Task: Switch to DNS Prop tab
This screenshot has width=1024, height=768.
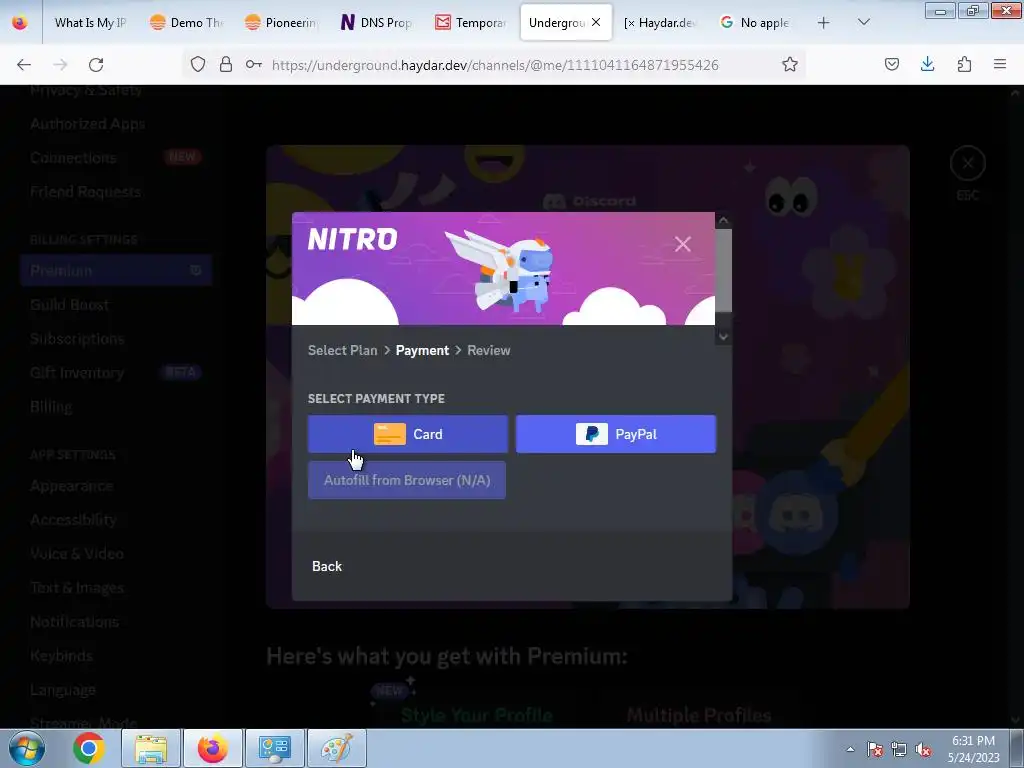Action: click(x=376, y=23)
